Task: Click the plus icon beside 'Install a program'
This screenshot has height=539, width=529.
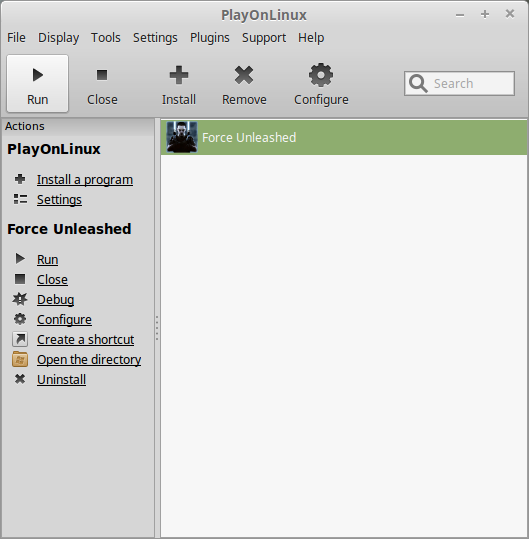Action: (20, 179)
